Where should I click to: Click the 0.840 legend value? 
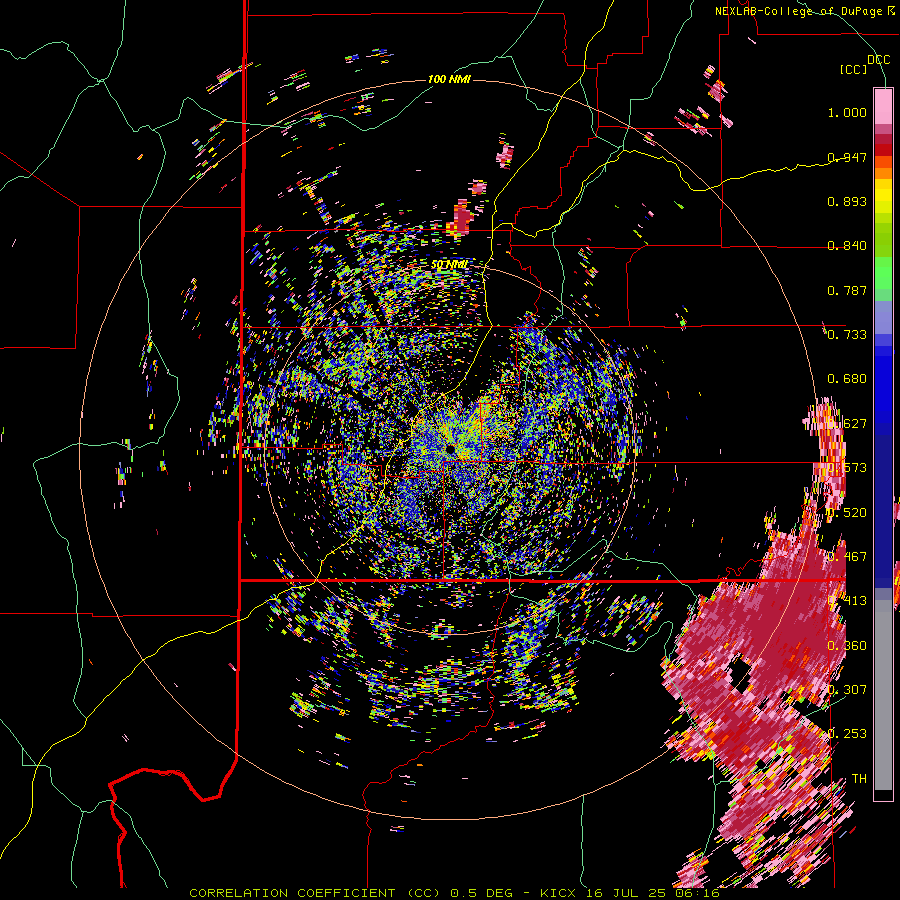(x=847, y=246)
